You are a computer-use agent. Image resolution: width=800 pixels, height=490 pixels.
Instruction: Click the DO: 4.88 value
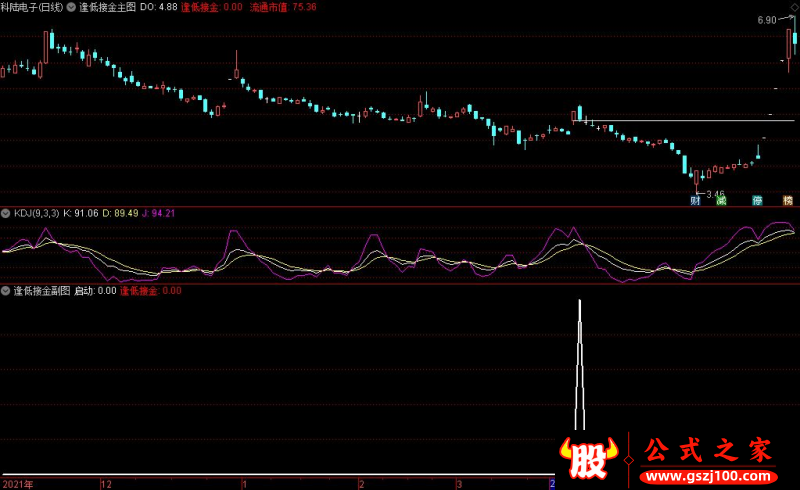(159, 7)
